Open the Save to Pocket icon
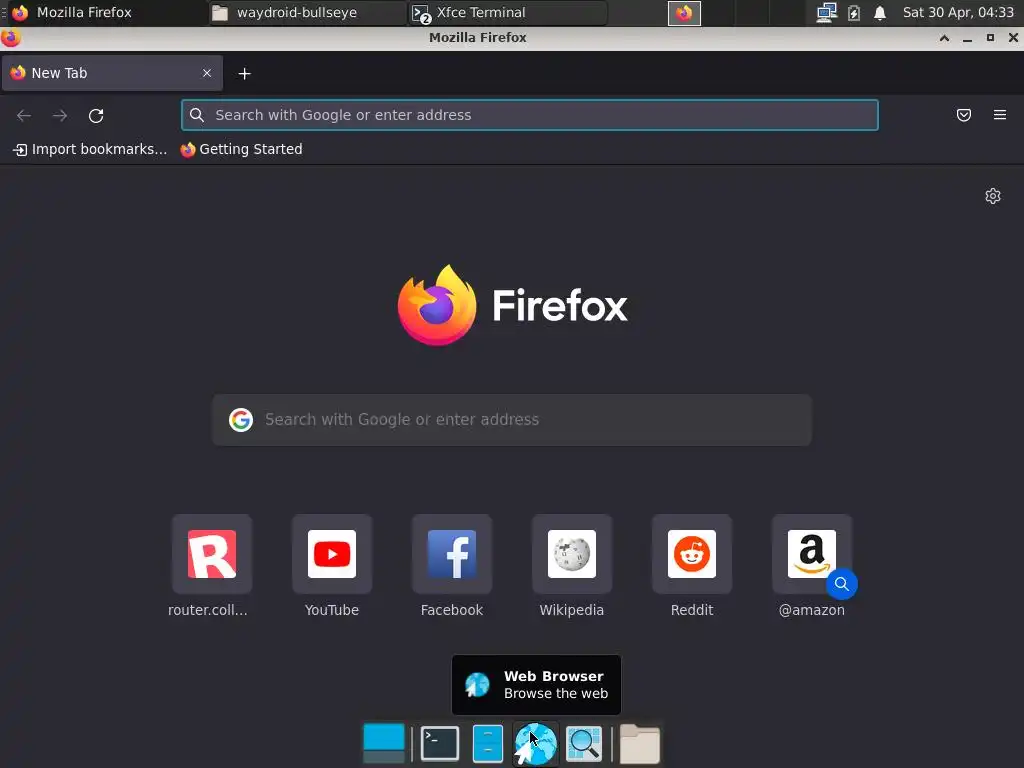 point(963,115)
